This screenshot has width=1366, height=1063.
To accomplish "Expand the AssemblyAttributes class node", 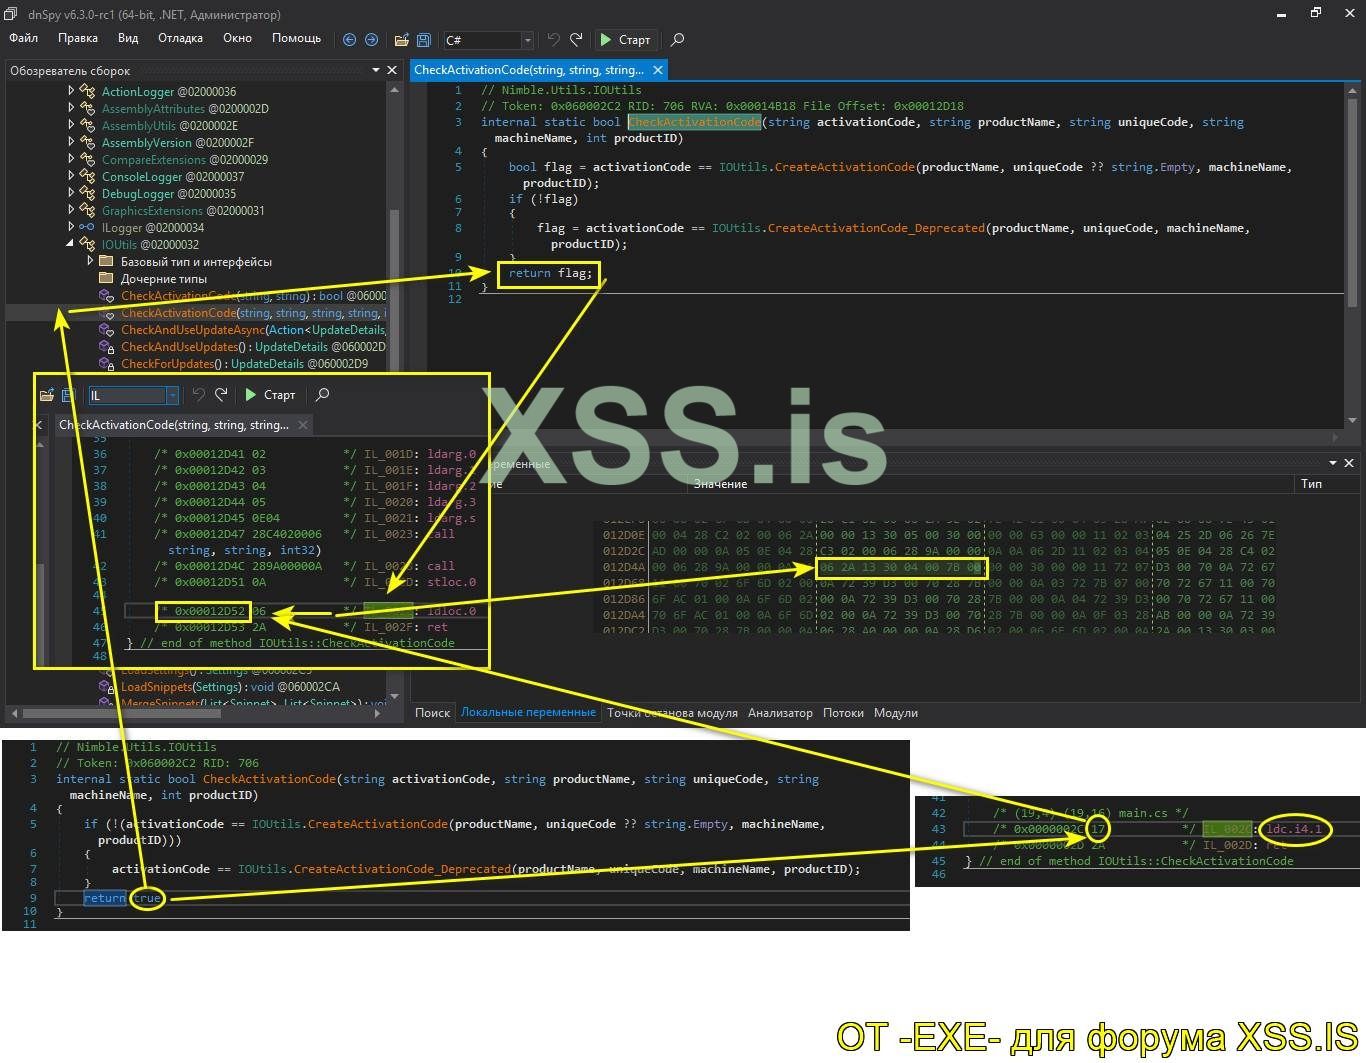I will (71, 108).
